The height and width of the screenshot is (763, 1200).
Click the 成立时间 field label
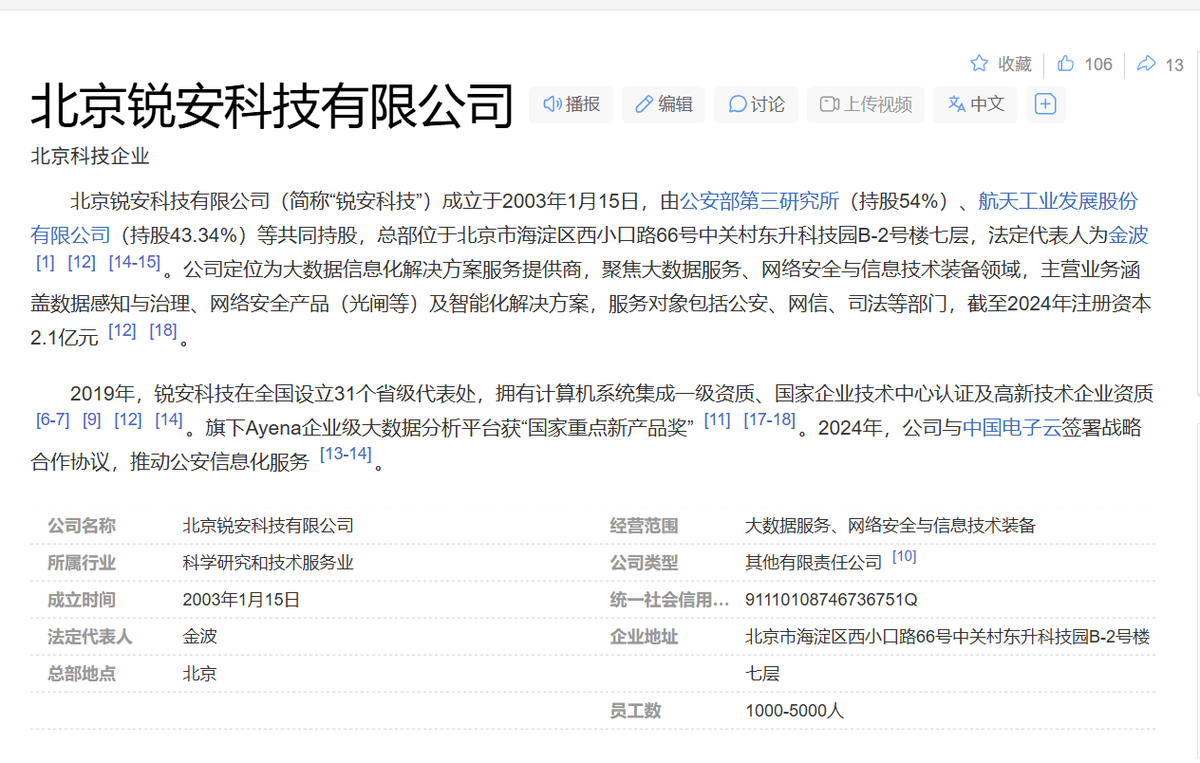click(x=82, y=600)
